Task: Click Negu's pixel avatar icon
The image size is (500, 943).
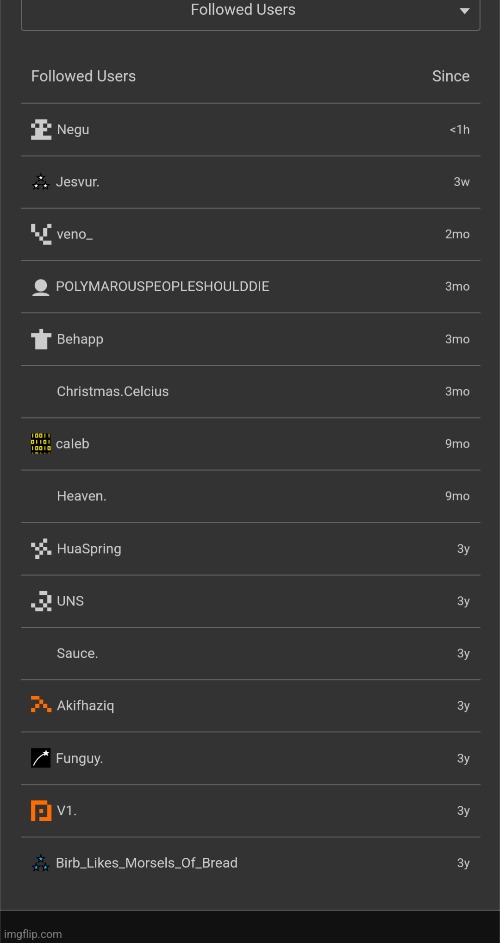Action: click(41, 129)
